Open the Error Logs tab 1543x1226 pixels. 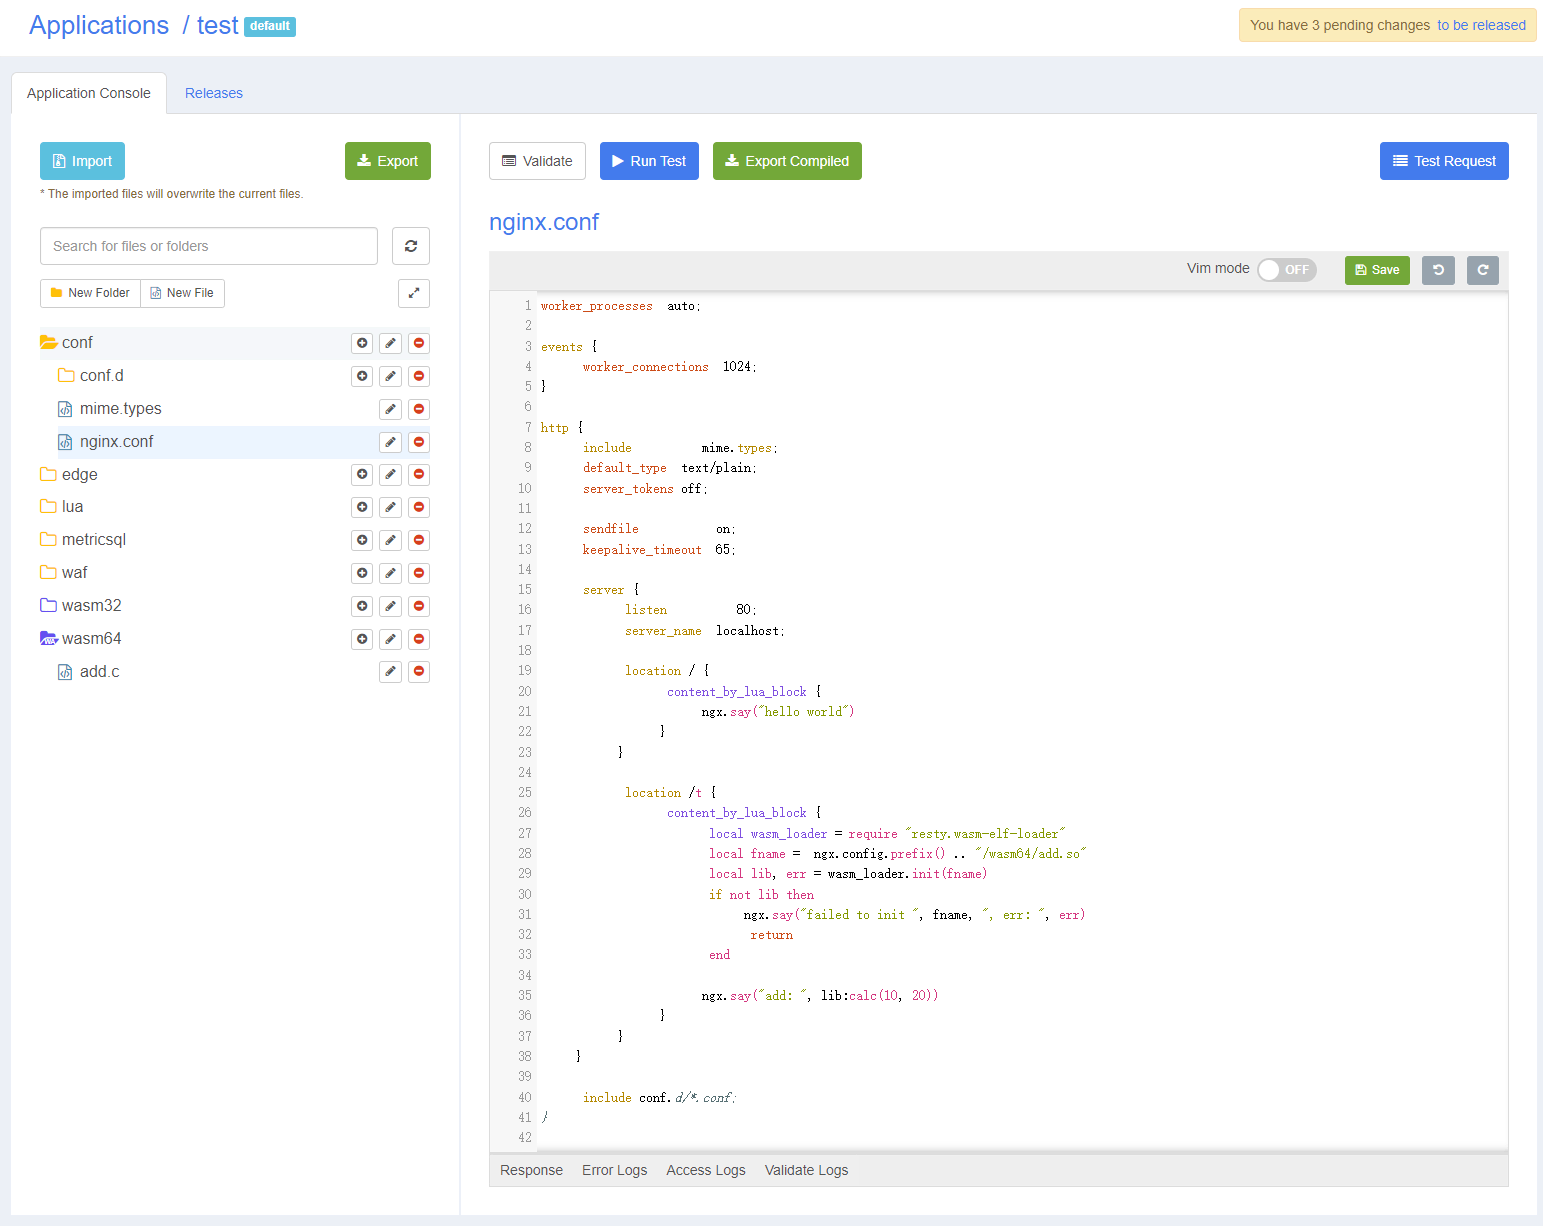point(614,1170)
